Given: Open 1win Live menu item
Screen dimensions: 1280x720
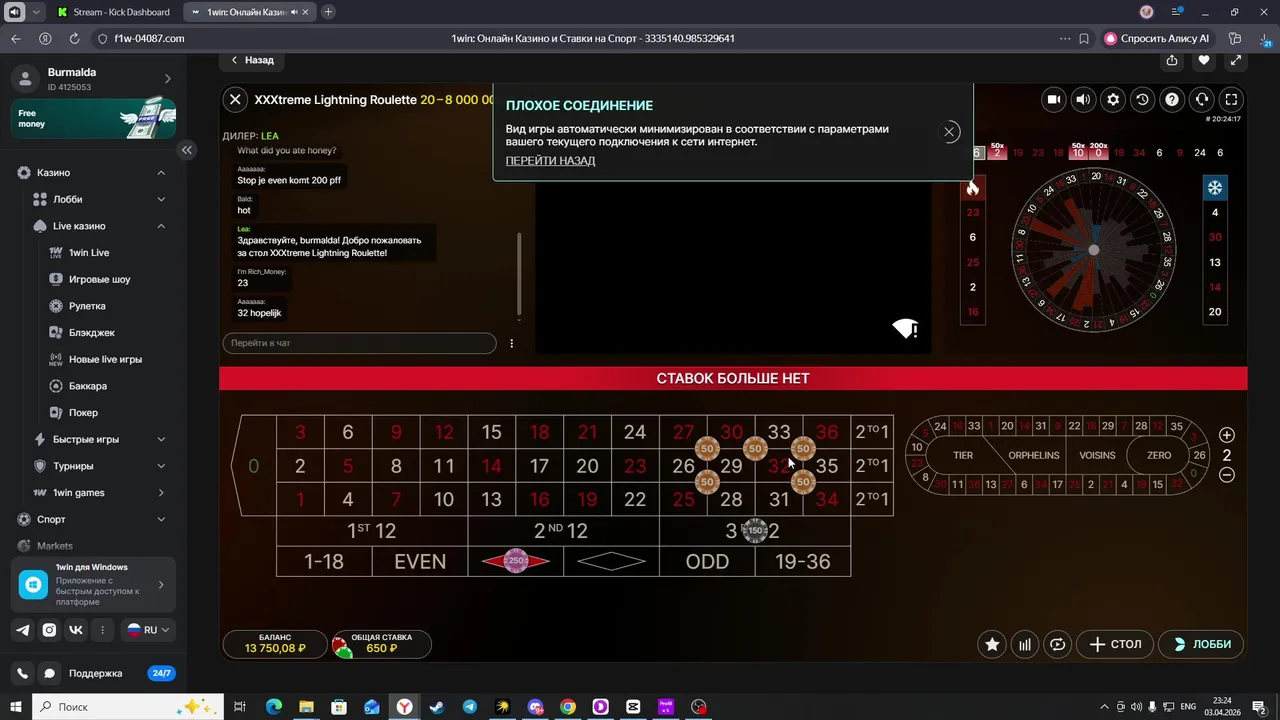Looking at the screenshot, I should click(x=89, y=253).
